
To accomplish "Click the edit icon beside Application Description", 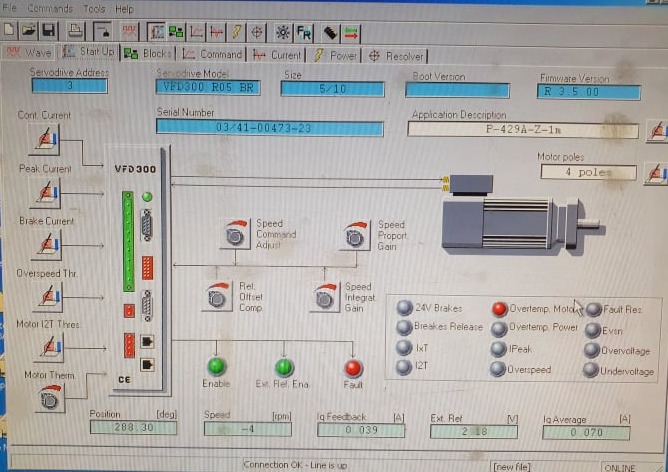I will pos(657,131).
